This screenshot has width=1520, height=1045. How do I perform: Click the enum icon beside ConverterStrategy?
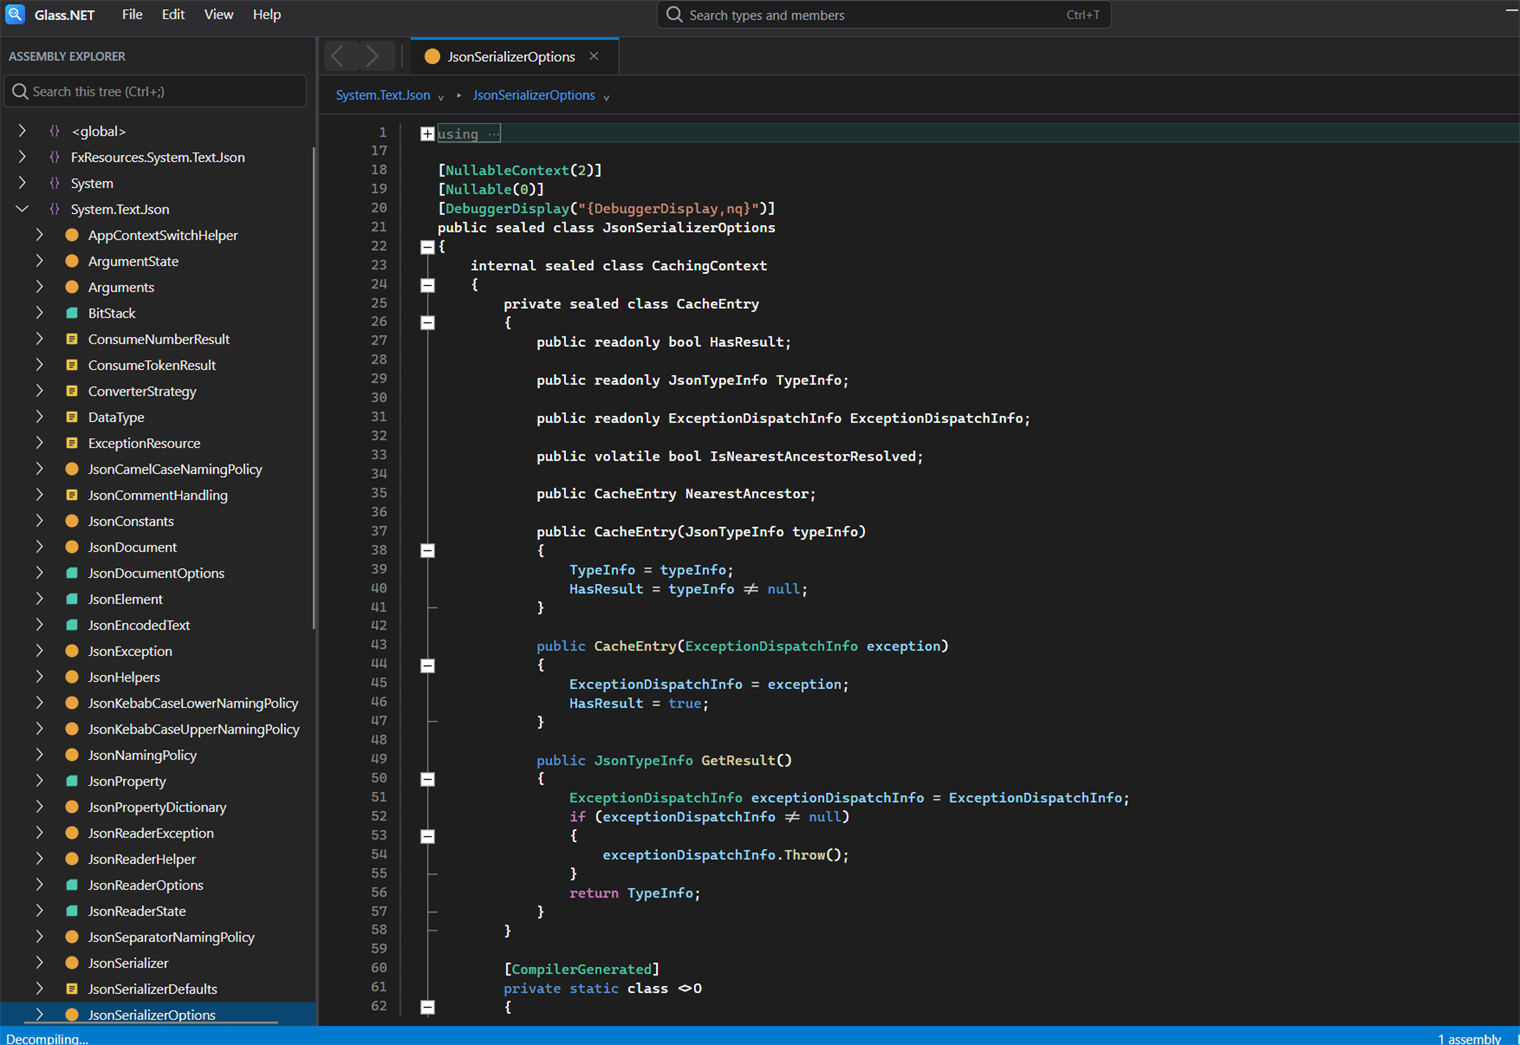72,391
